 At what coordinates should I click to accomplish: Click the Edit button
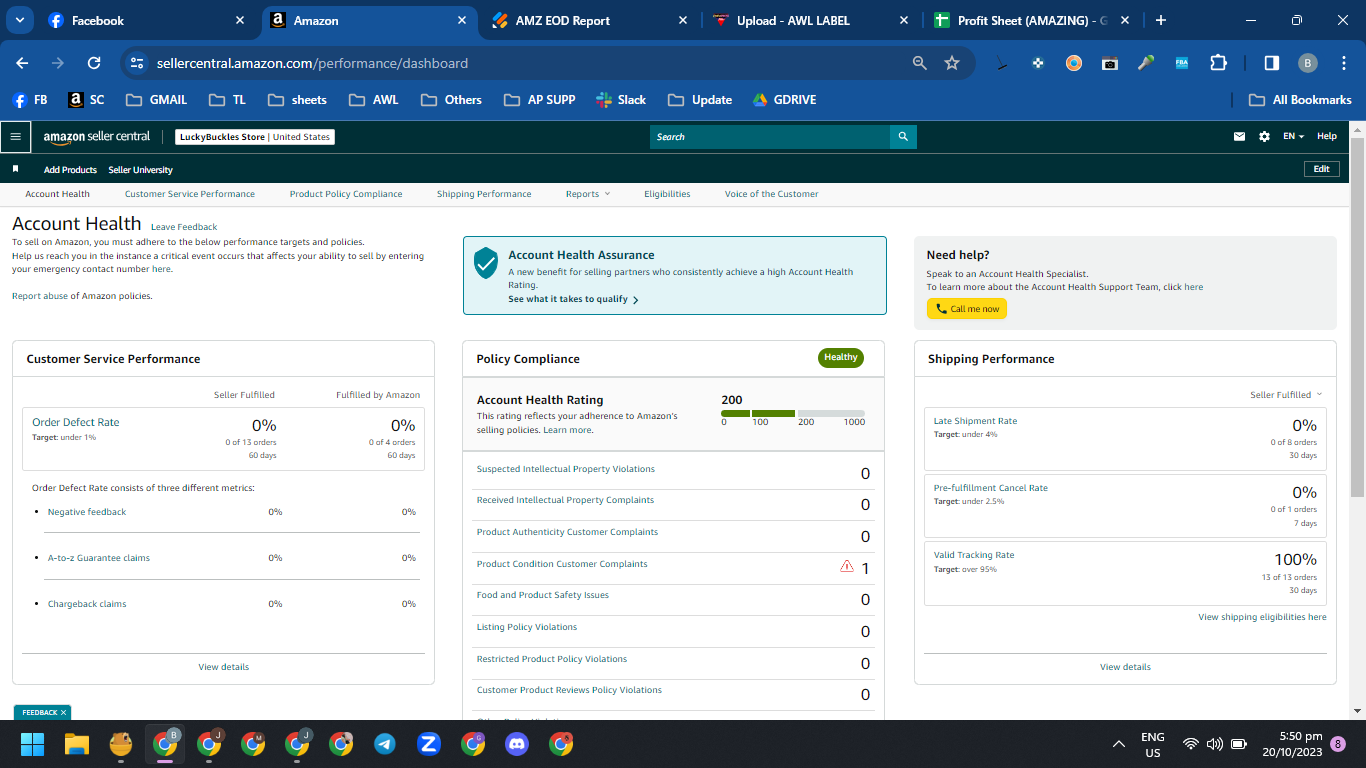(1321, 169)
